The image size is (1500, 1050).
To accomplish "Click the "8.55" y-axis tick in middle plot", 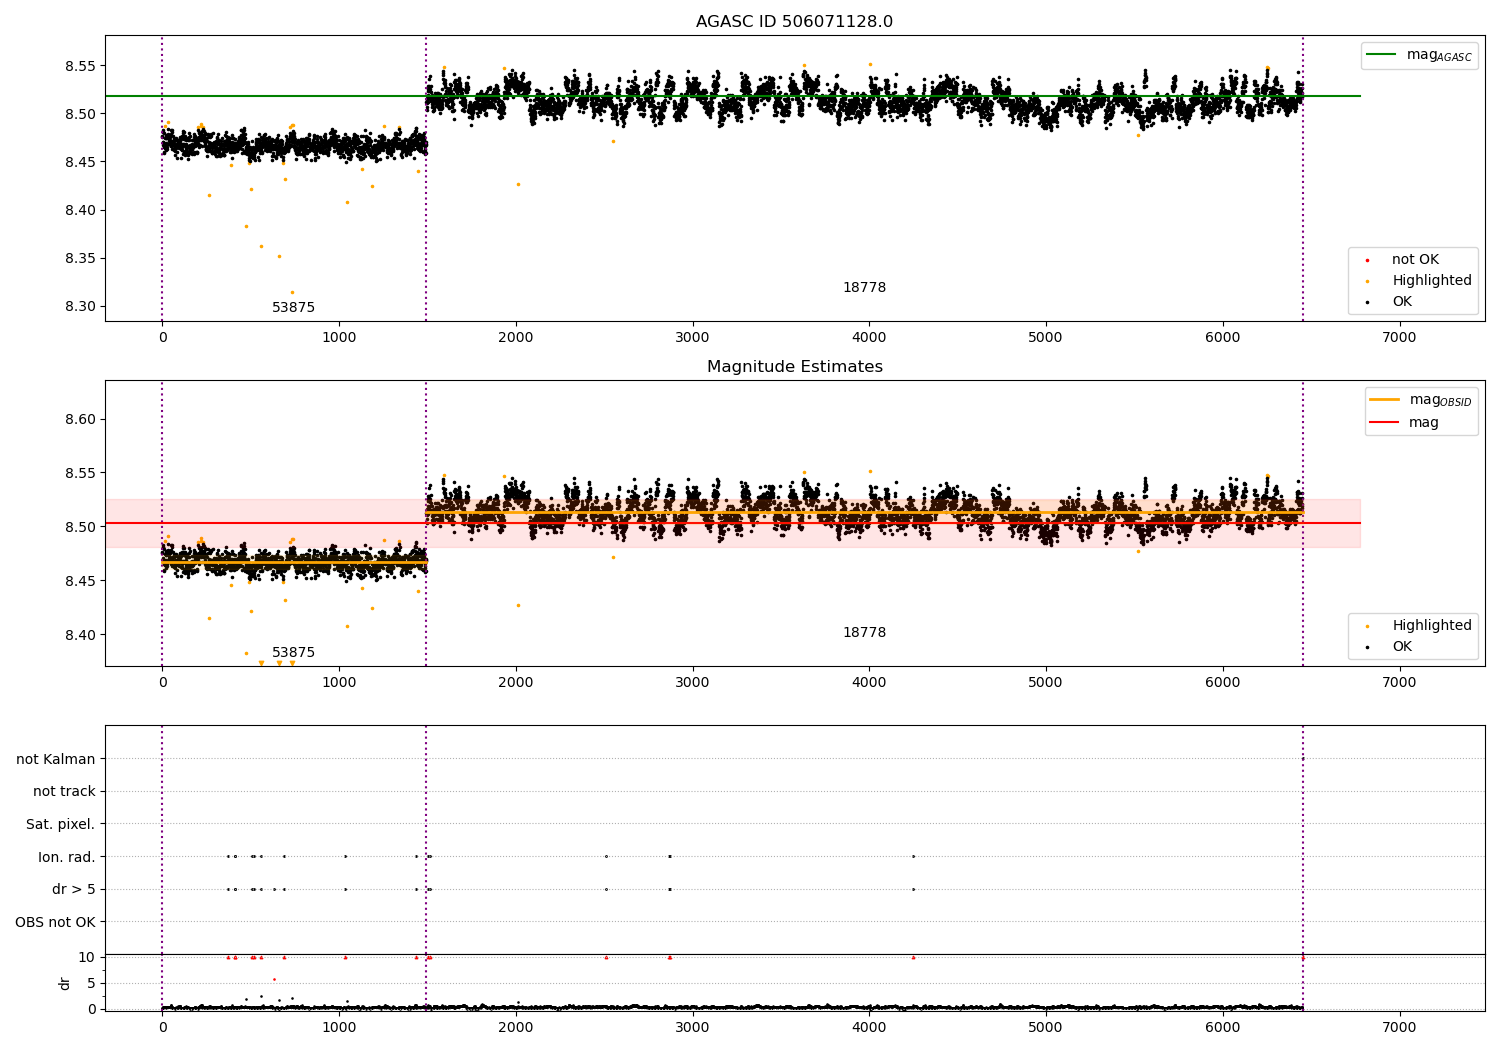I will 81,474.
